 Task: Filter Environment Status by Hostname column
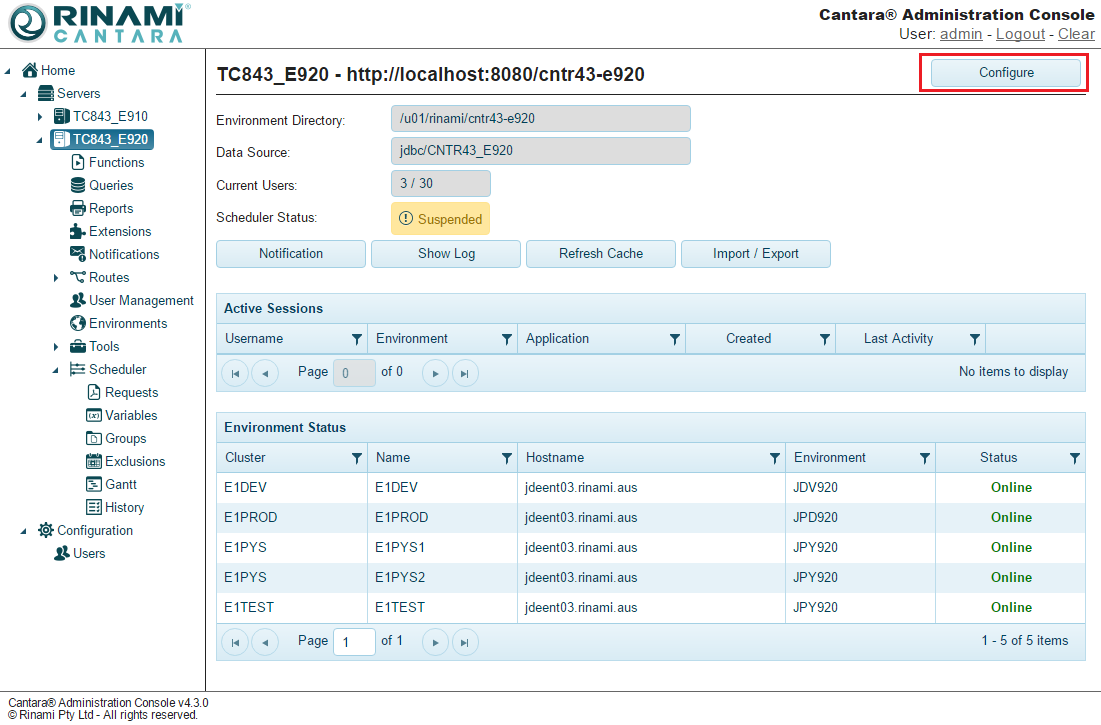(x=774, y=458)
